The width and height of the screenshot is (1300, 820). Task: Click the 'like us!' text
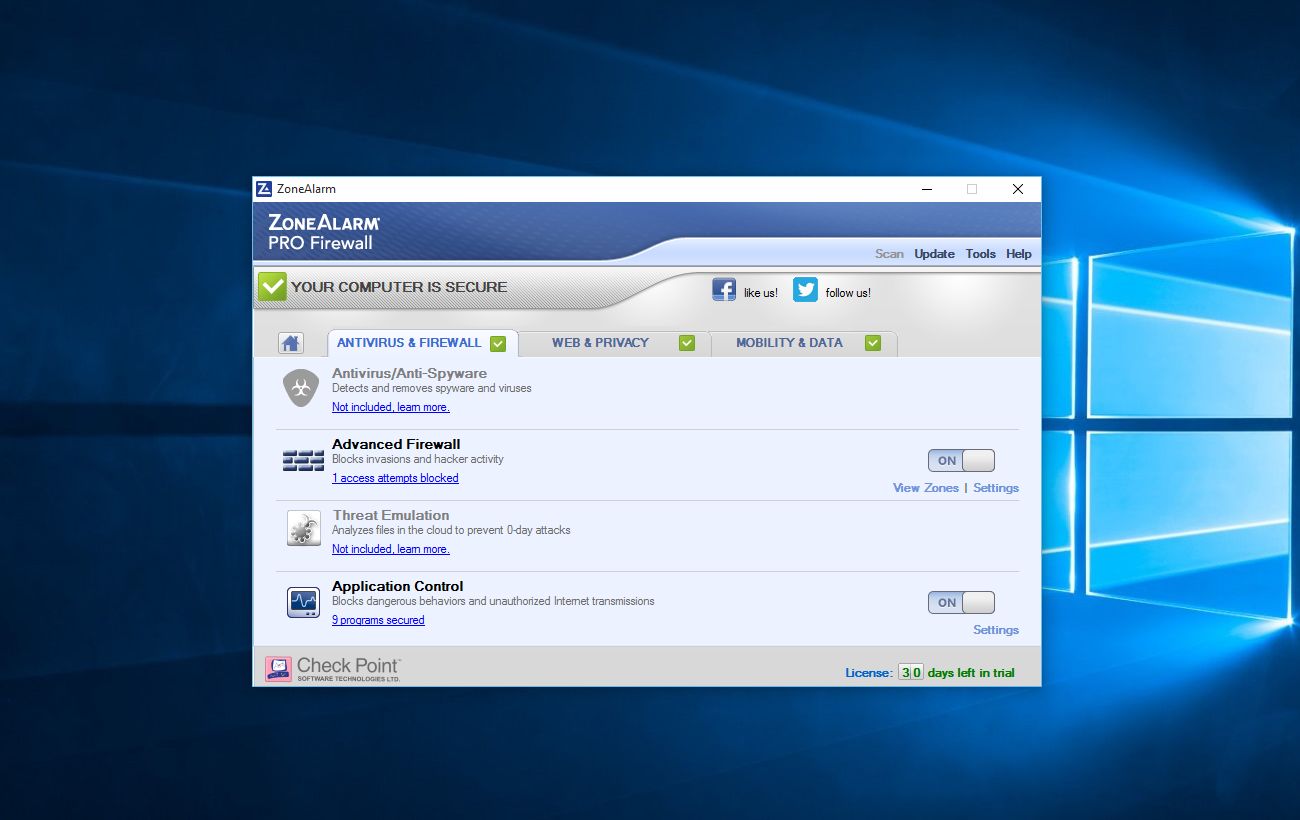pos(761,293)
